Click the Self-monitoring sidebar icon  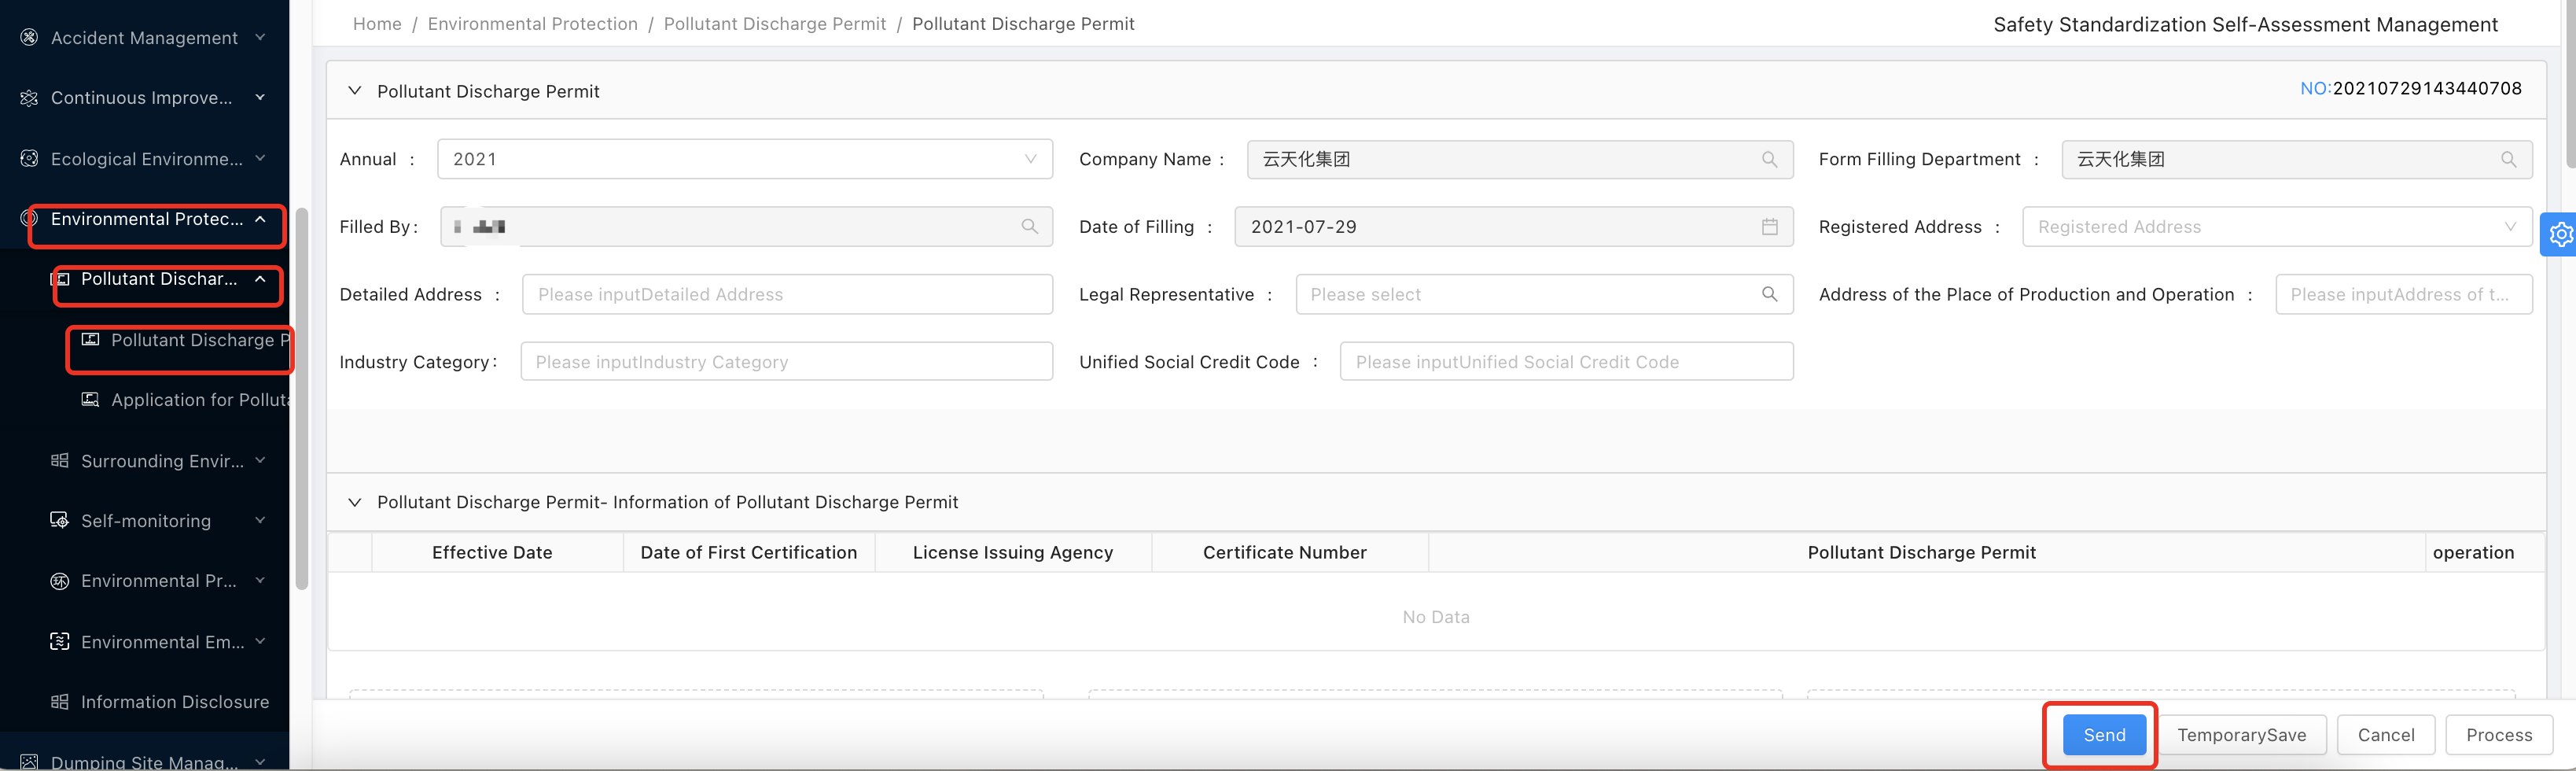pos(60,520)
